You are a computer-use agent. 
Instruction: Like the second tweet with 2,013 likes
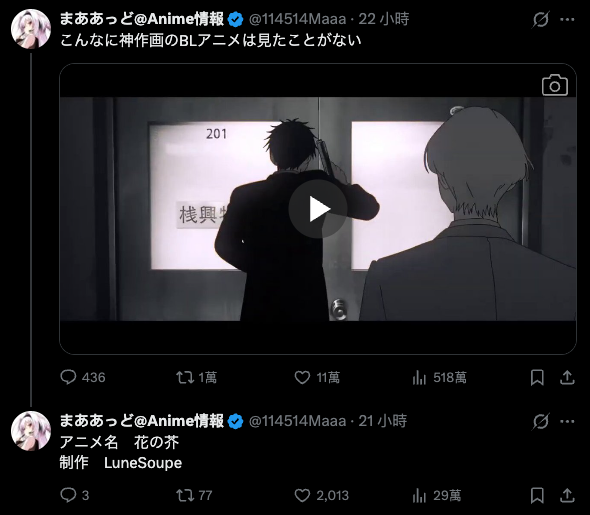[x=321, y=495]
